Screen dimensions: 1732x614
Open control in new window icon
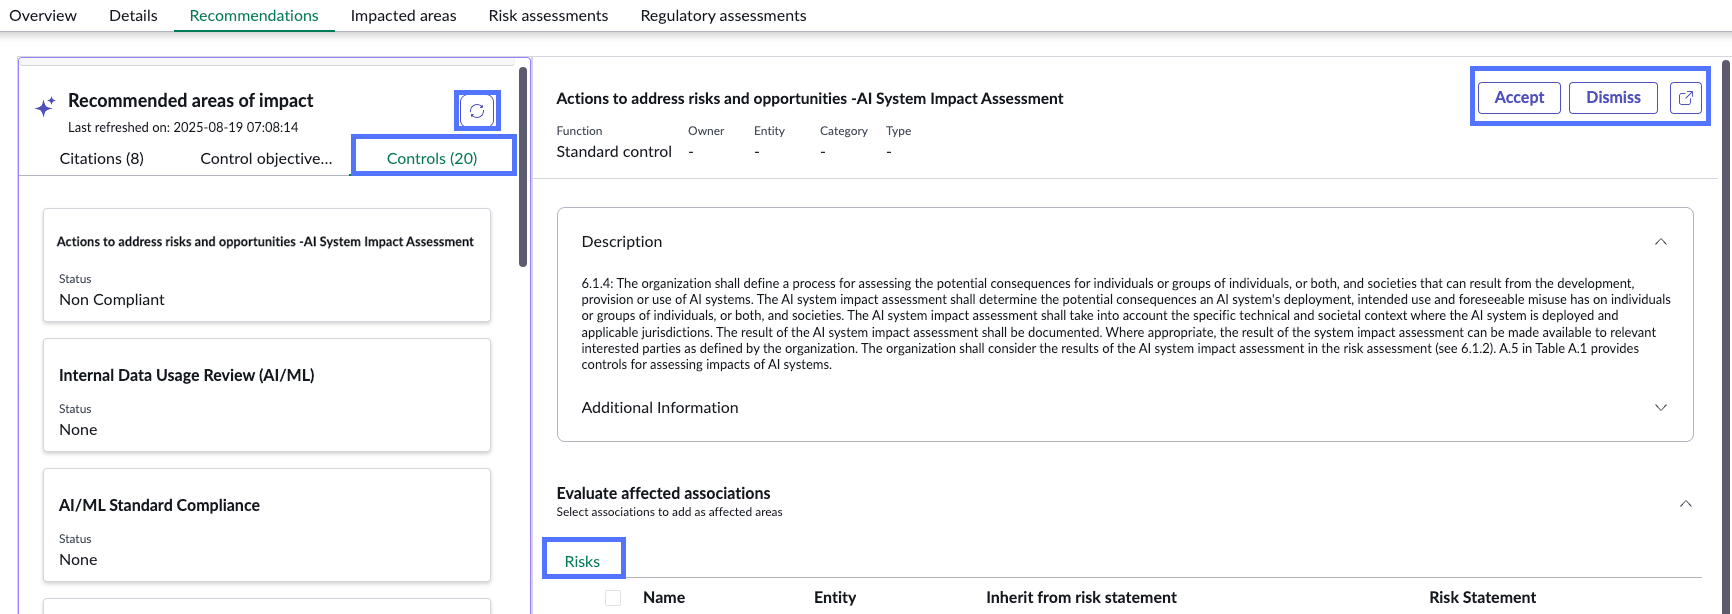tap(1686, 98)
